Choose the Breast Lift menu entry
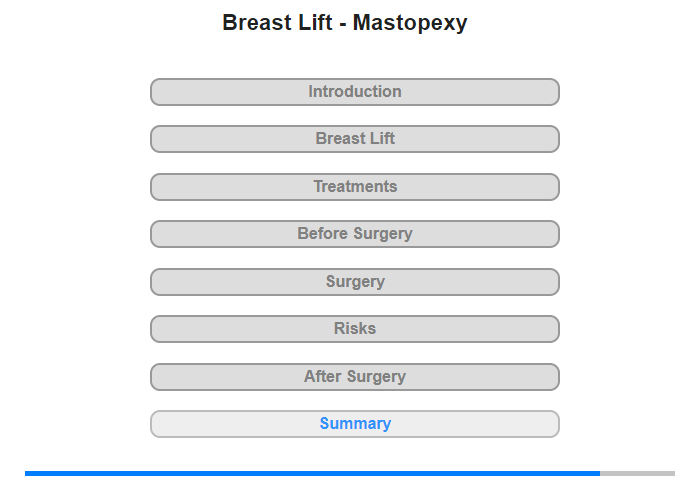 point(355,139)
